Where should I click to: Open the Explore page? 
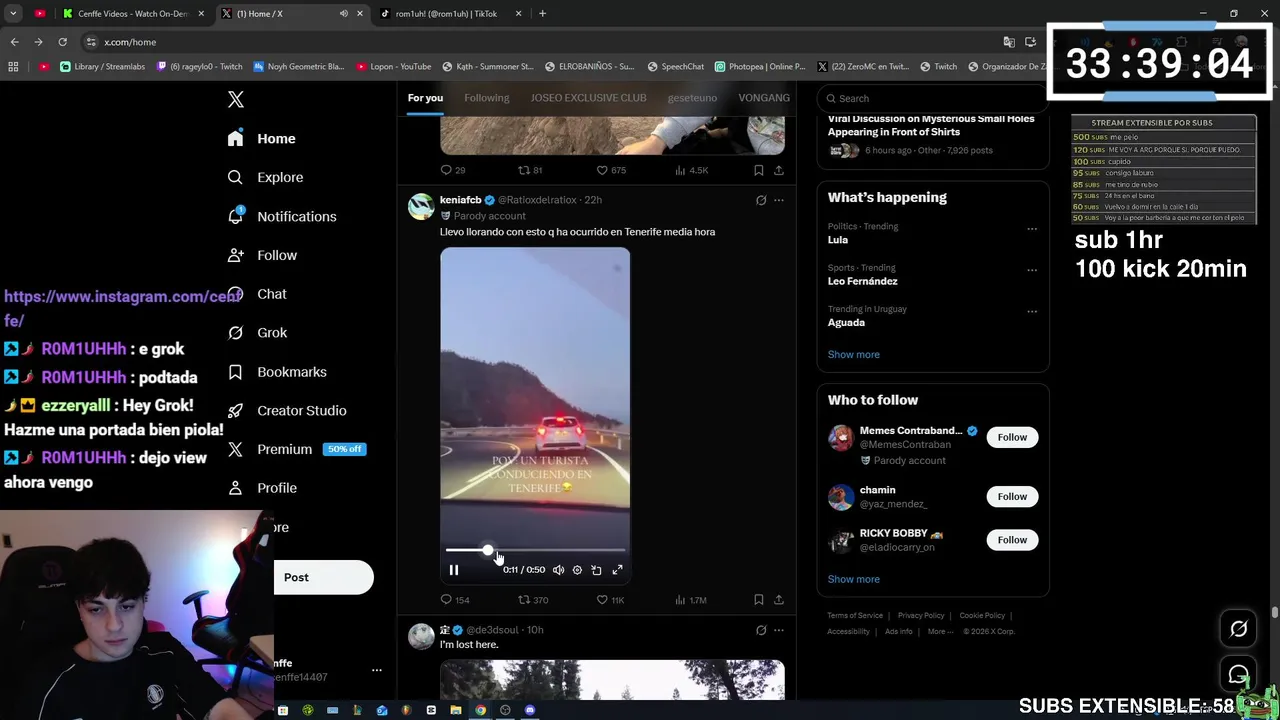point(265,177)
